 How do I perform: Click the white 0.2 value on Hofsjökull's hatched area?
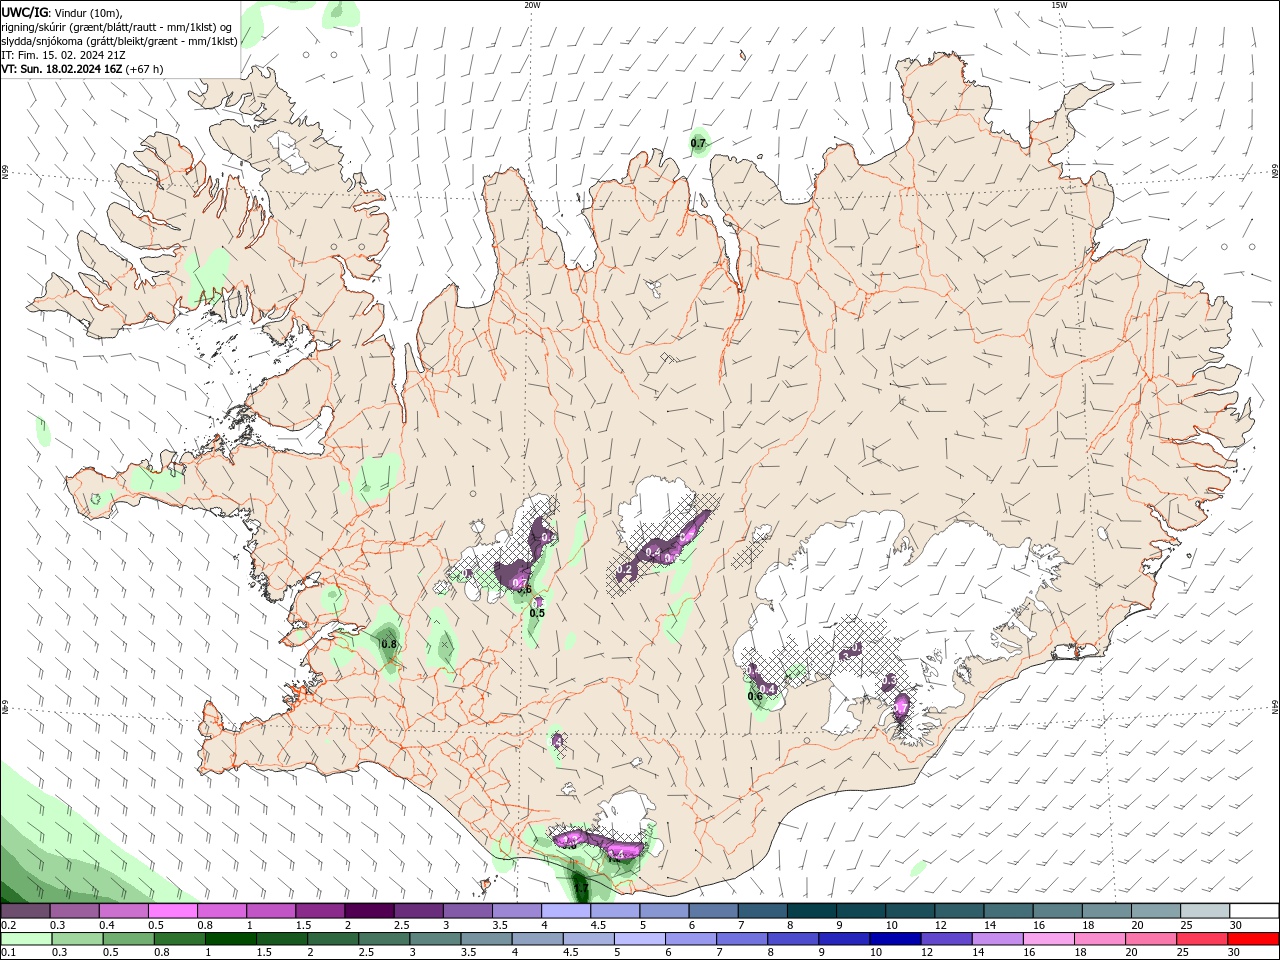coord(626,570)
